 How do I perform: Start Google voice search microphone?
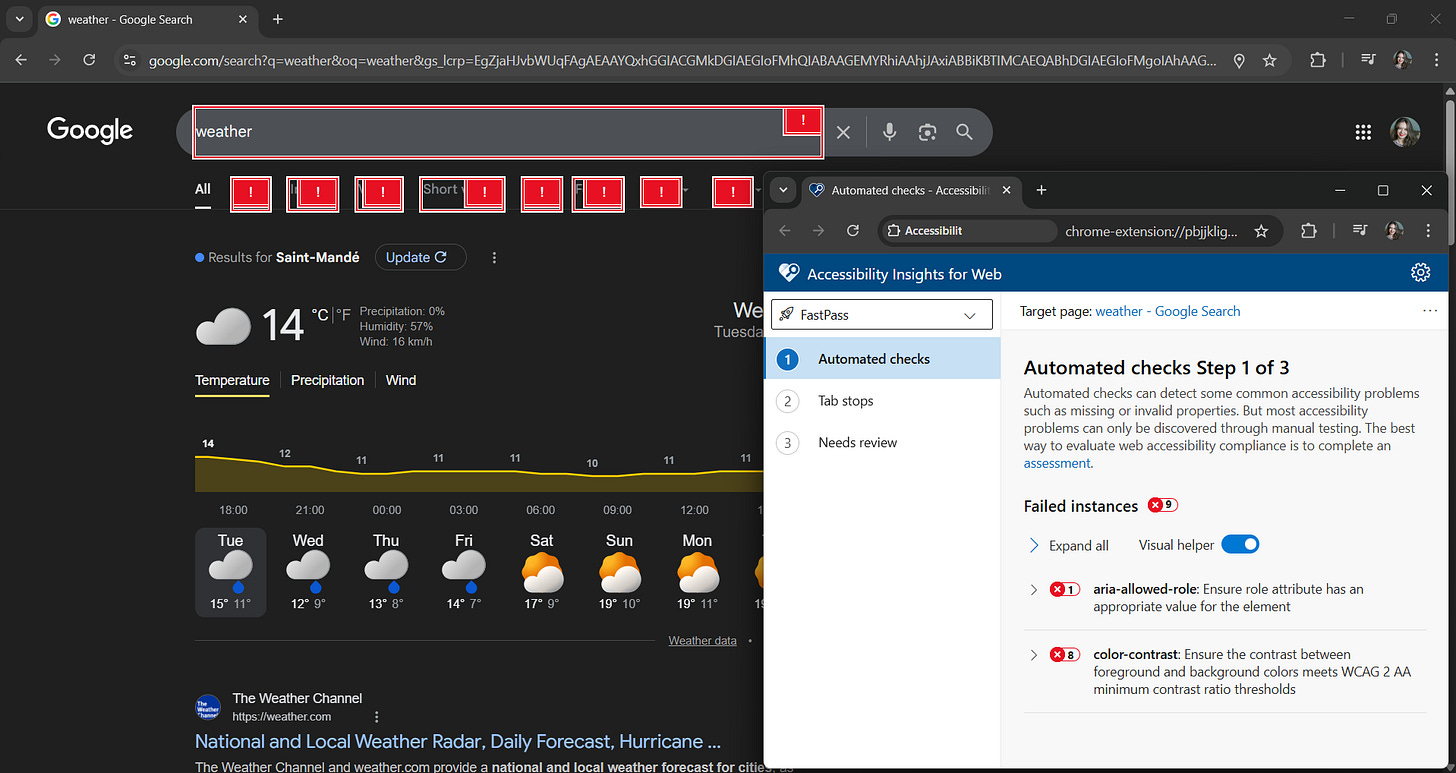(889, 132)
